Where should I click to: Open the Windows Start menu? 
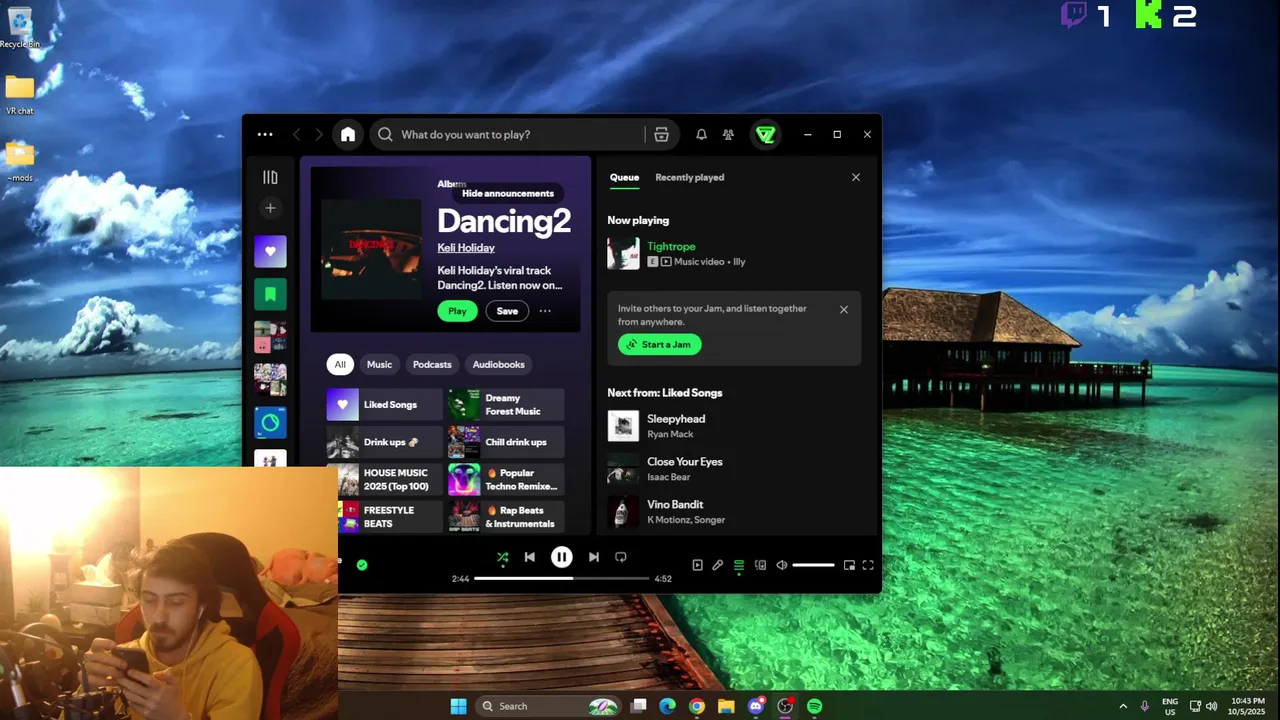coord(458,706)
